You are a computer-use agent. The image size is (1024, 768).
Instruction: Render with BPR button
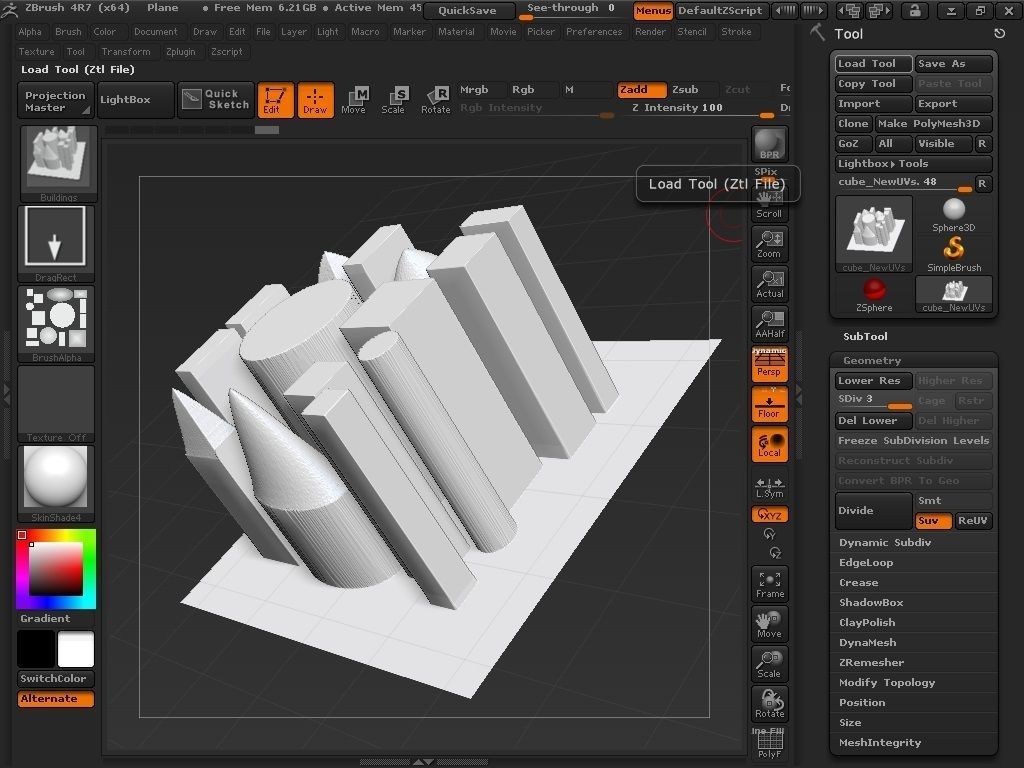coord(769,144)
